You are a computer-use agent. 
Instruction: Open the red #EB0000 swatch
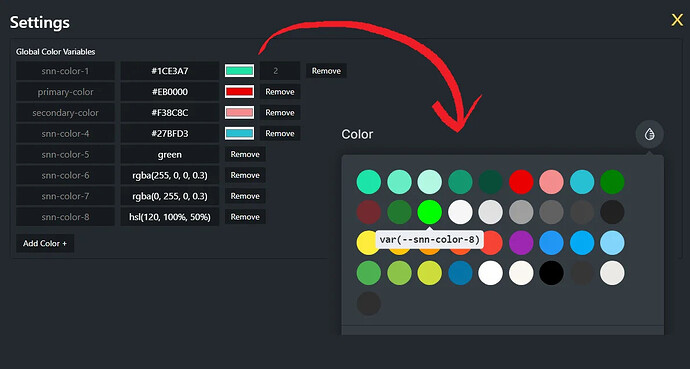tap(239, 92)
